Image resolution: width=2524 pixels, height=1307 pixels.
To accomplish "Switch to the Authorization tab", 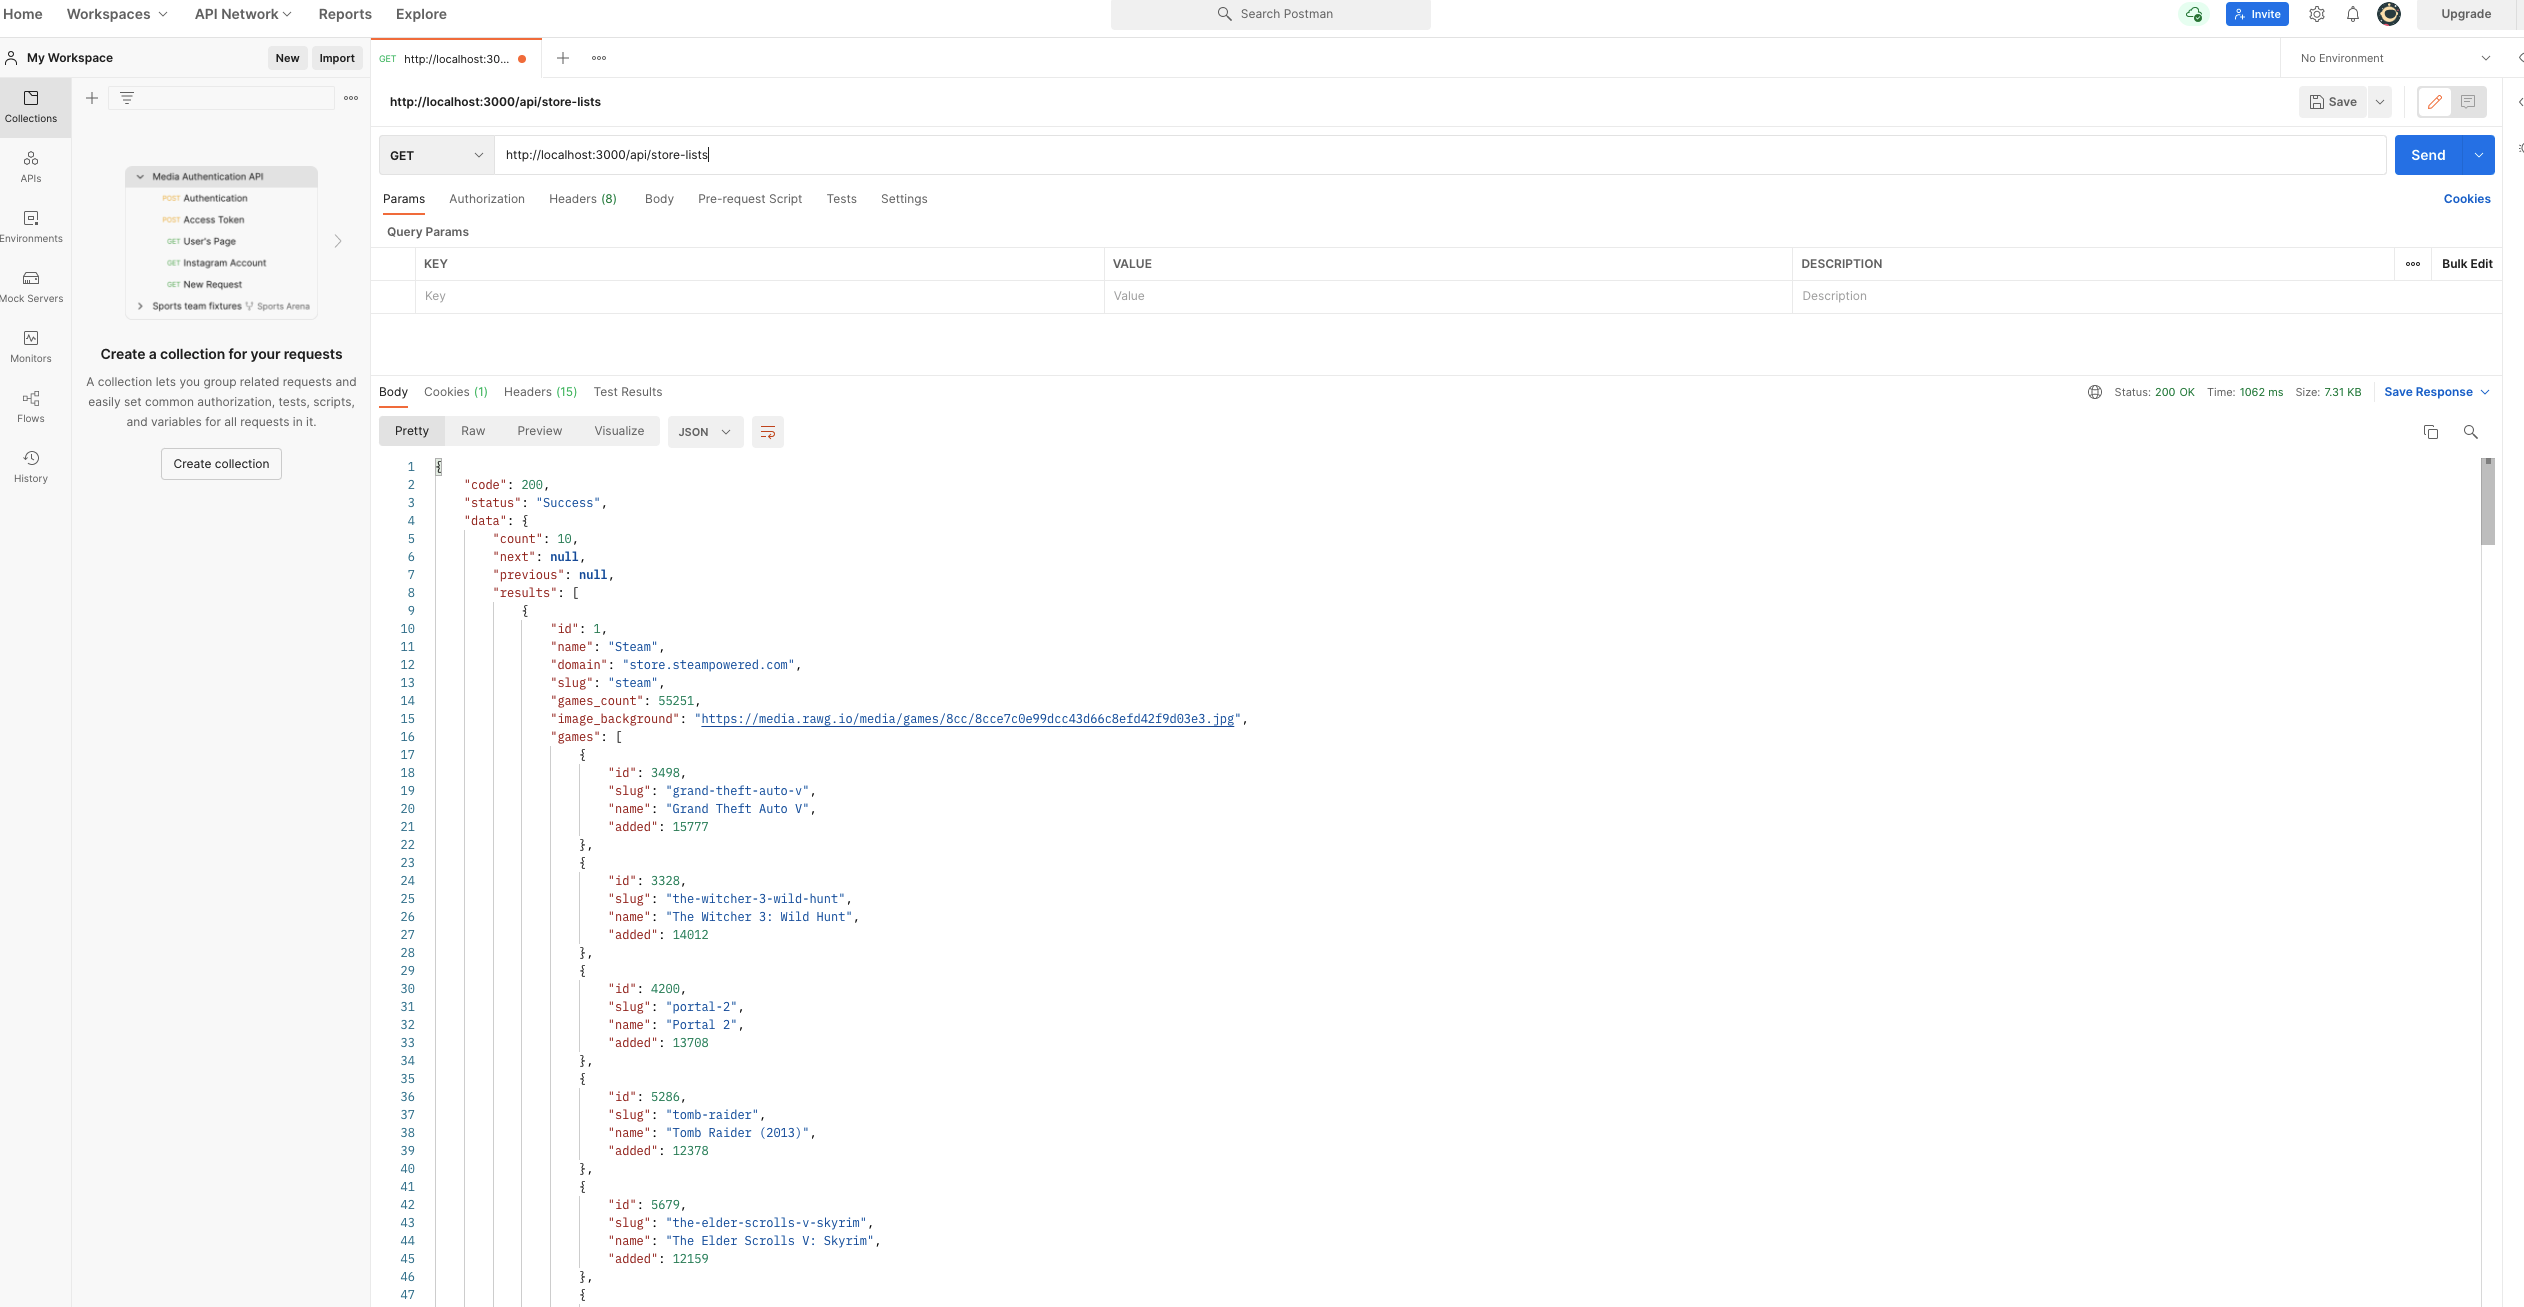I will pyautogui.click(x=487, y=199).
